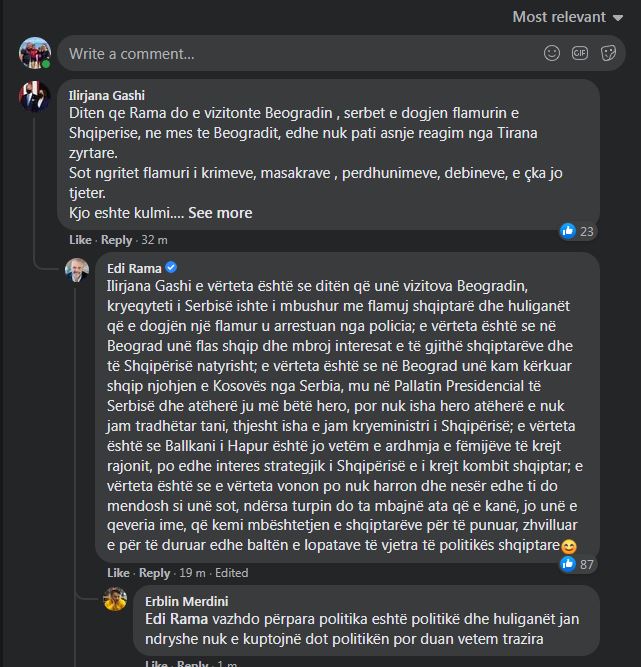Open Erblin Merdini's profile avatar
The height and width of the screenshot is (667, 641).
[116, 599]
